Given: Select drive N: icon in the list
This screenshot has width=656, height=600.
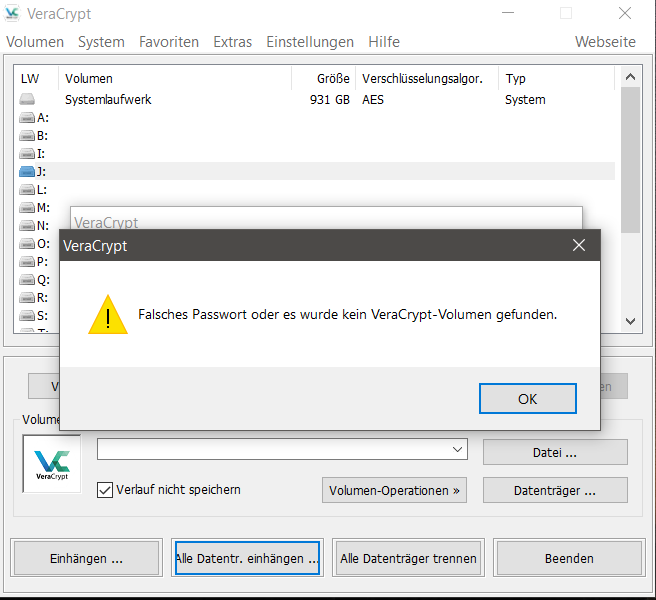Looking at the screenshot, I should [x=27, y=226].
